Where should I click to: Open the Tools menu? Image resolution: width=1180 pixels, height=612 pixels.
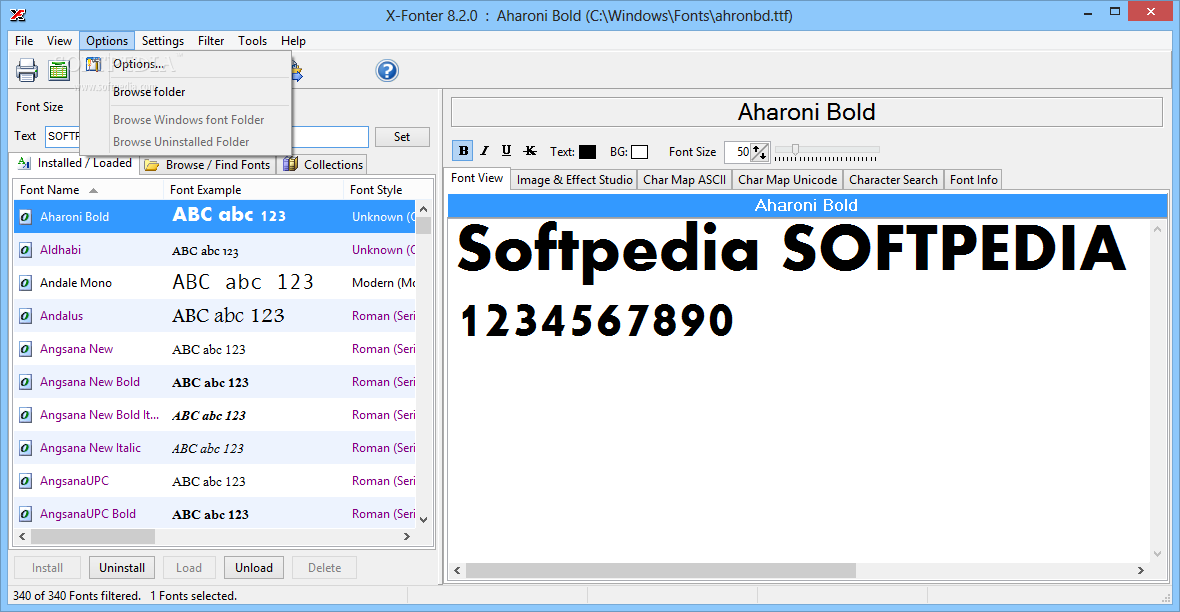252,41
